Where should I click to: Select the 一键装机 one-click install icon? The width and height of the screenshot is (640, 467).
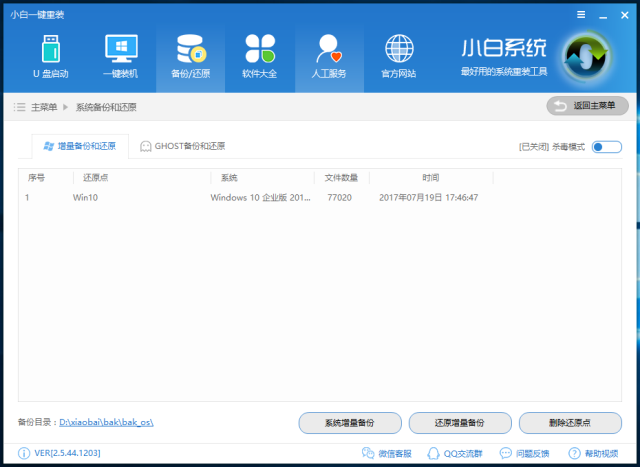tap(120, 56)
